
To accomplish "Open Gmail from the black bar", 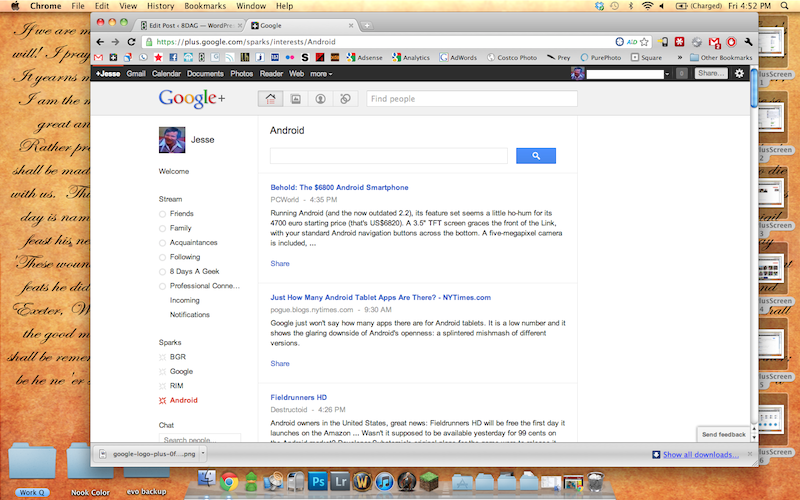I will coord(136,74).
